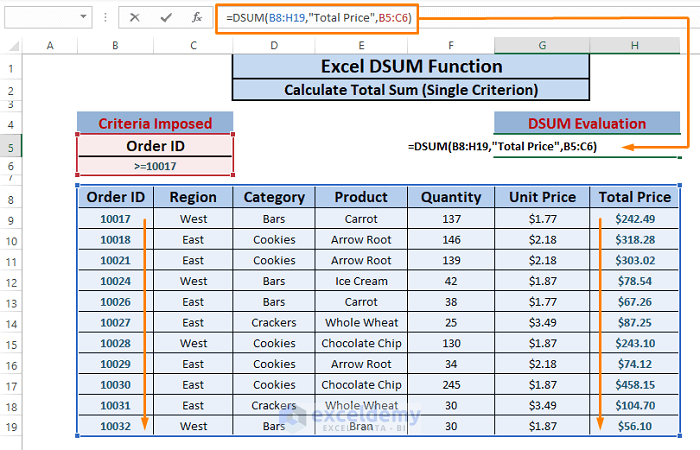This screenshot has width=700, height=450.
Task: Select the Criteria Imposed label cell
Action: click(155, 124)
